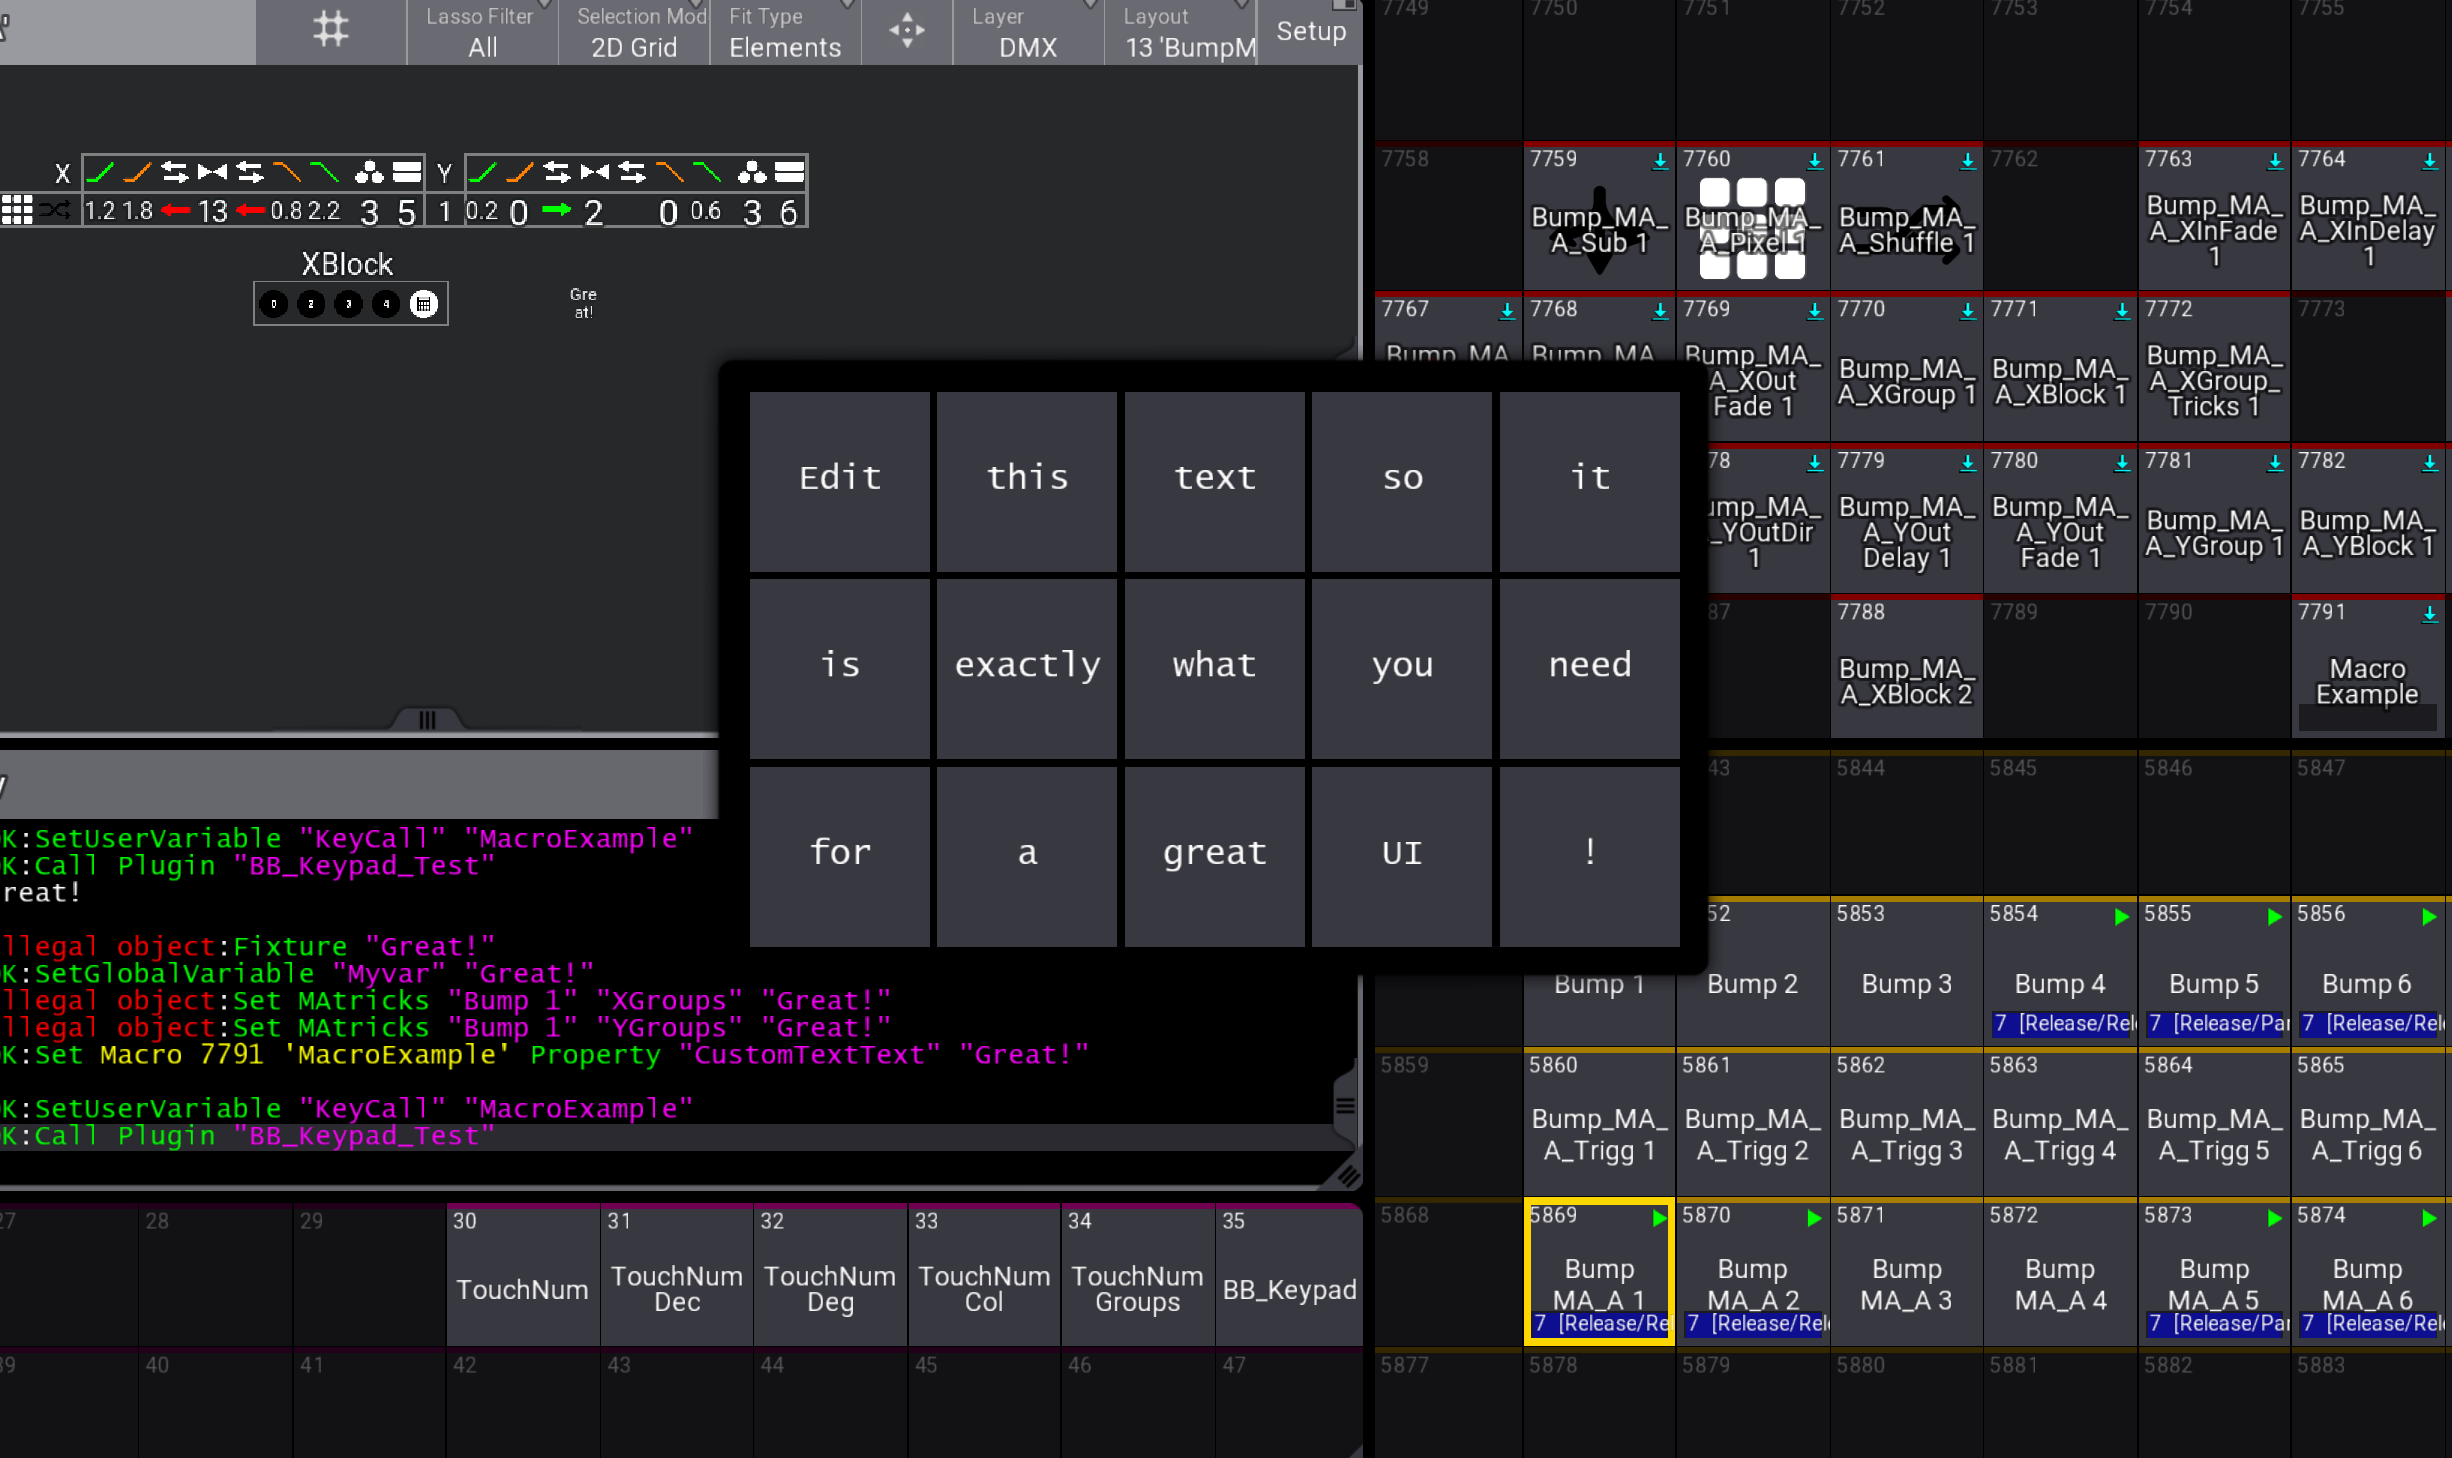Click the X Group three-dots icon
The height and width of the screenshot is (1458, 2452).
[x=369, y=172]
